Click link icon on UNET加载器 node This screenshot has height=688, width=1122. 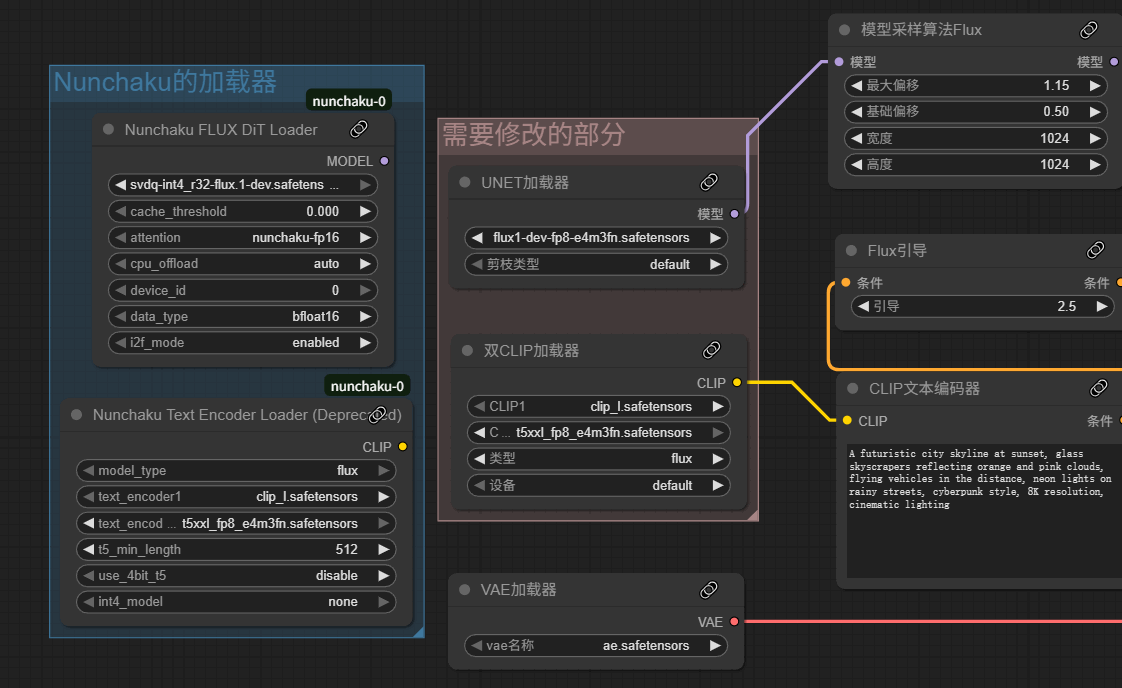[709, 182]
